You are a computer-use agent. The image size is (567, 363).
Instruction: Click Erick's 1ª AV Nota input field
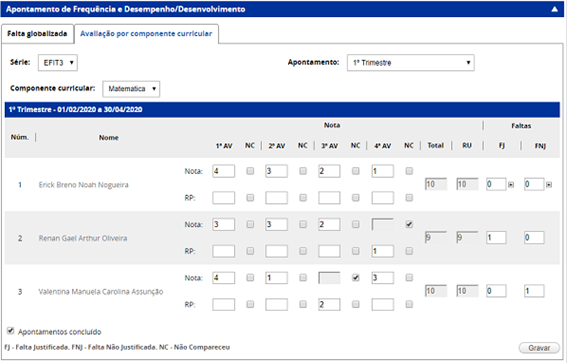click(223, 171)
